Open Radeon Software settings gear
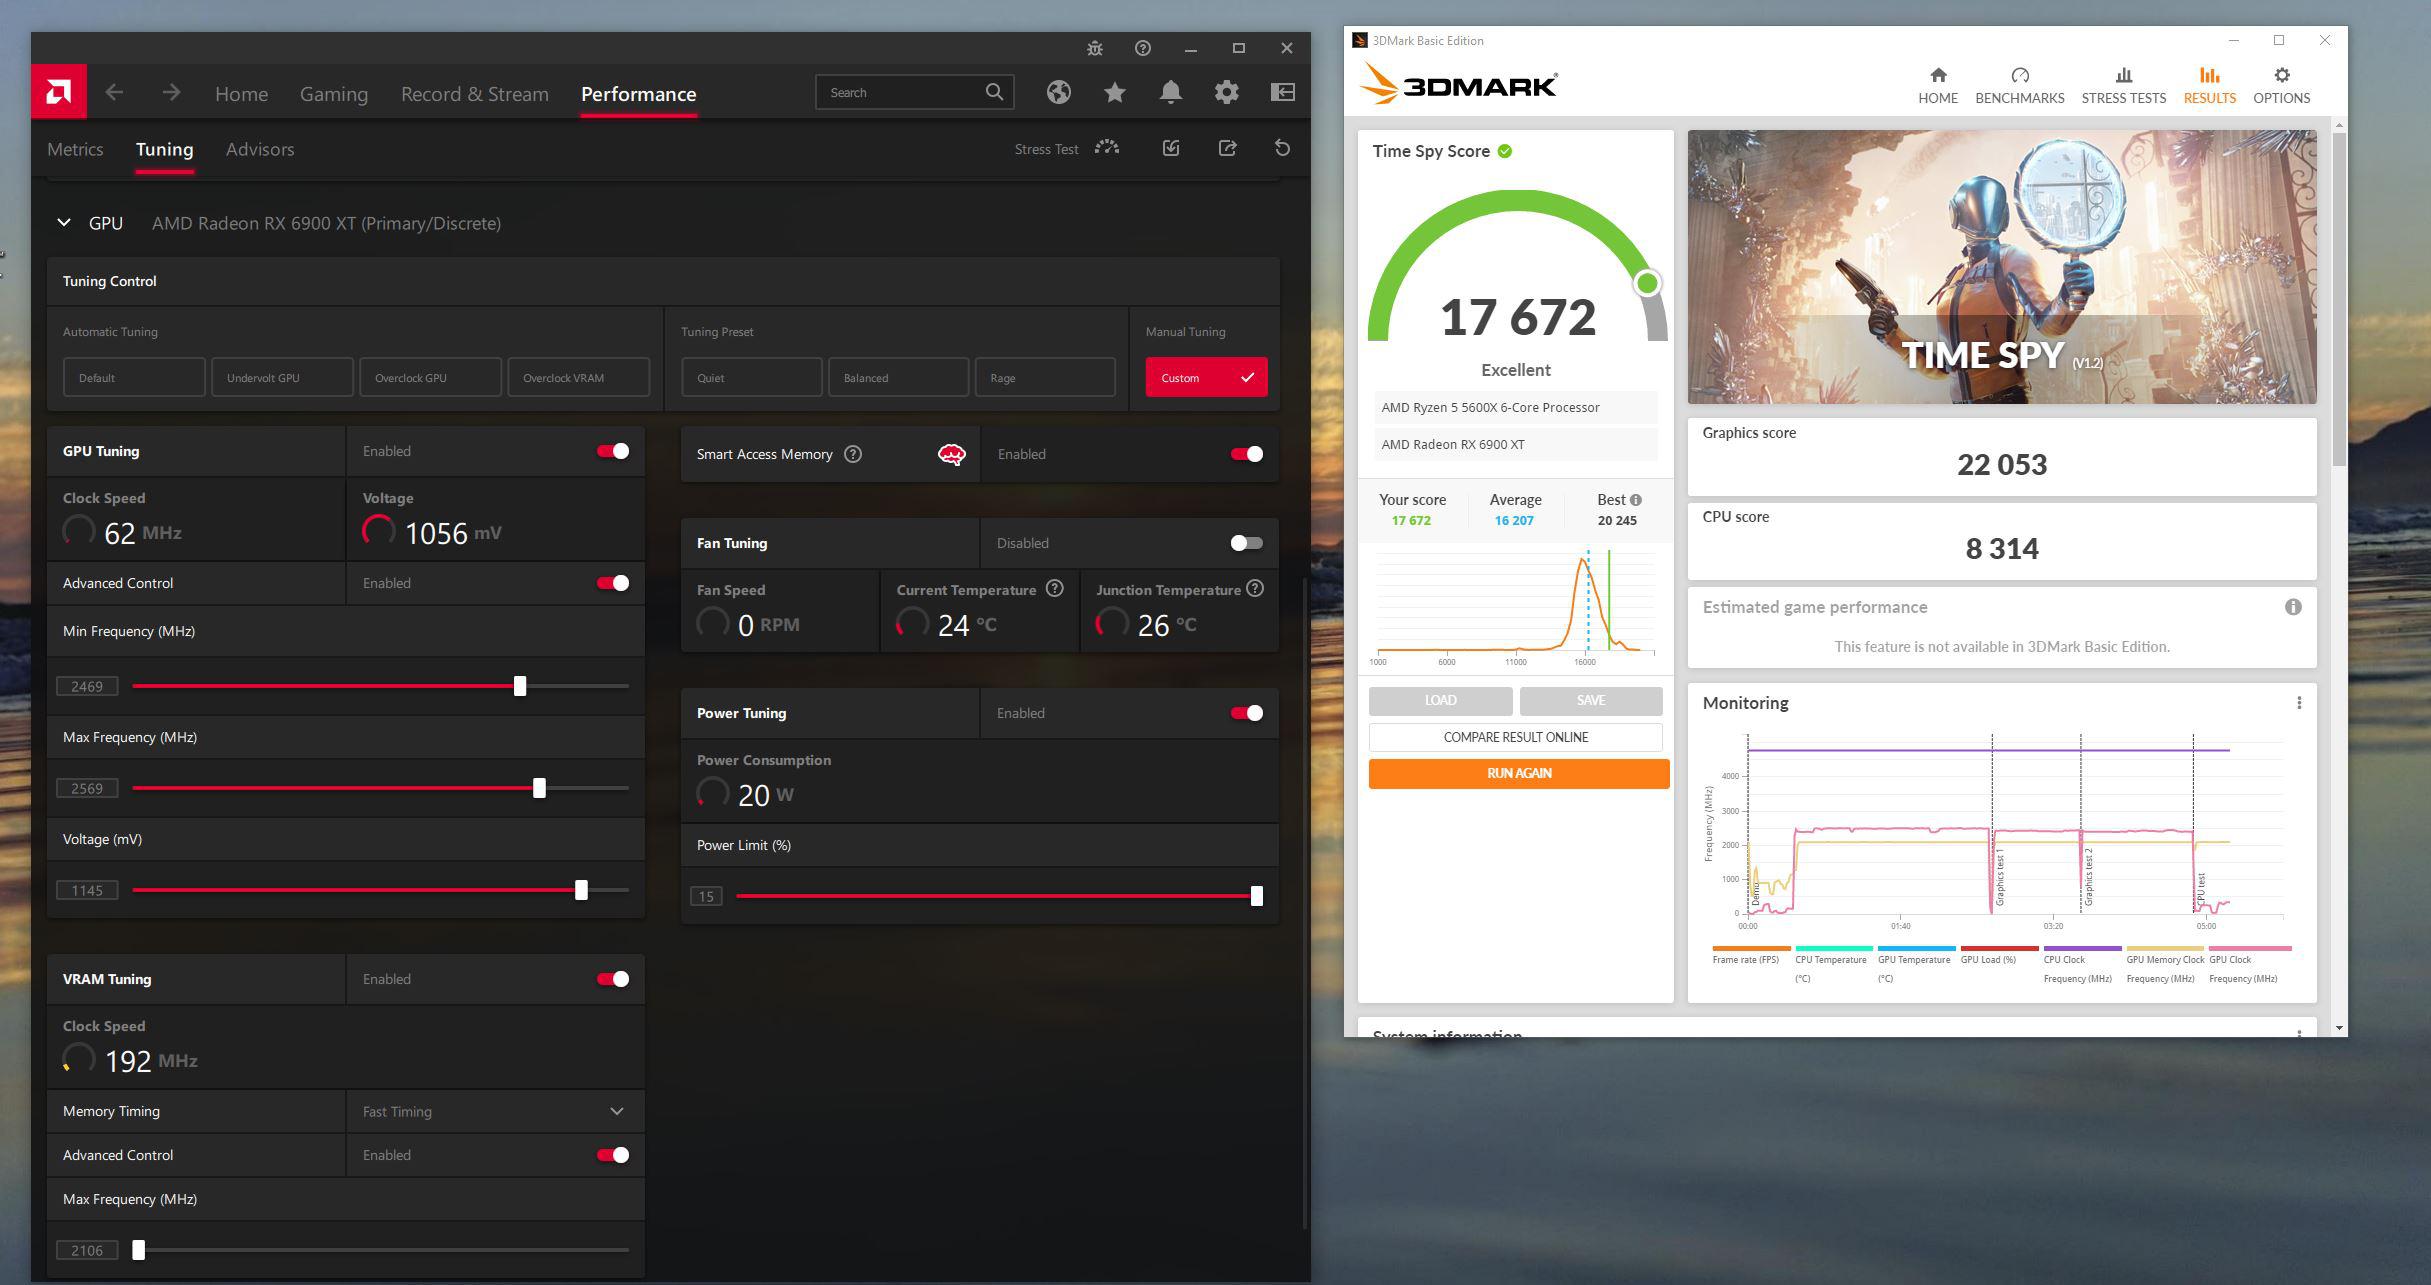2431x1285 pixels. [1227, 91]
